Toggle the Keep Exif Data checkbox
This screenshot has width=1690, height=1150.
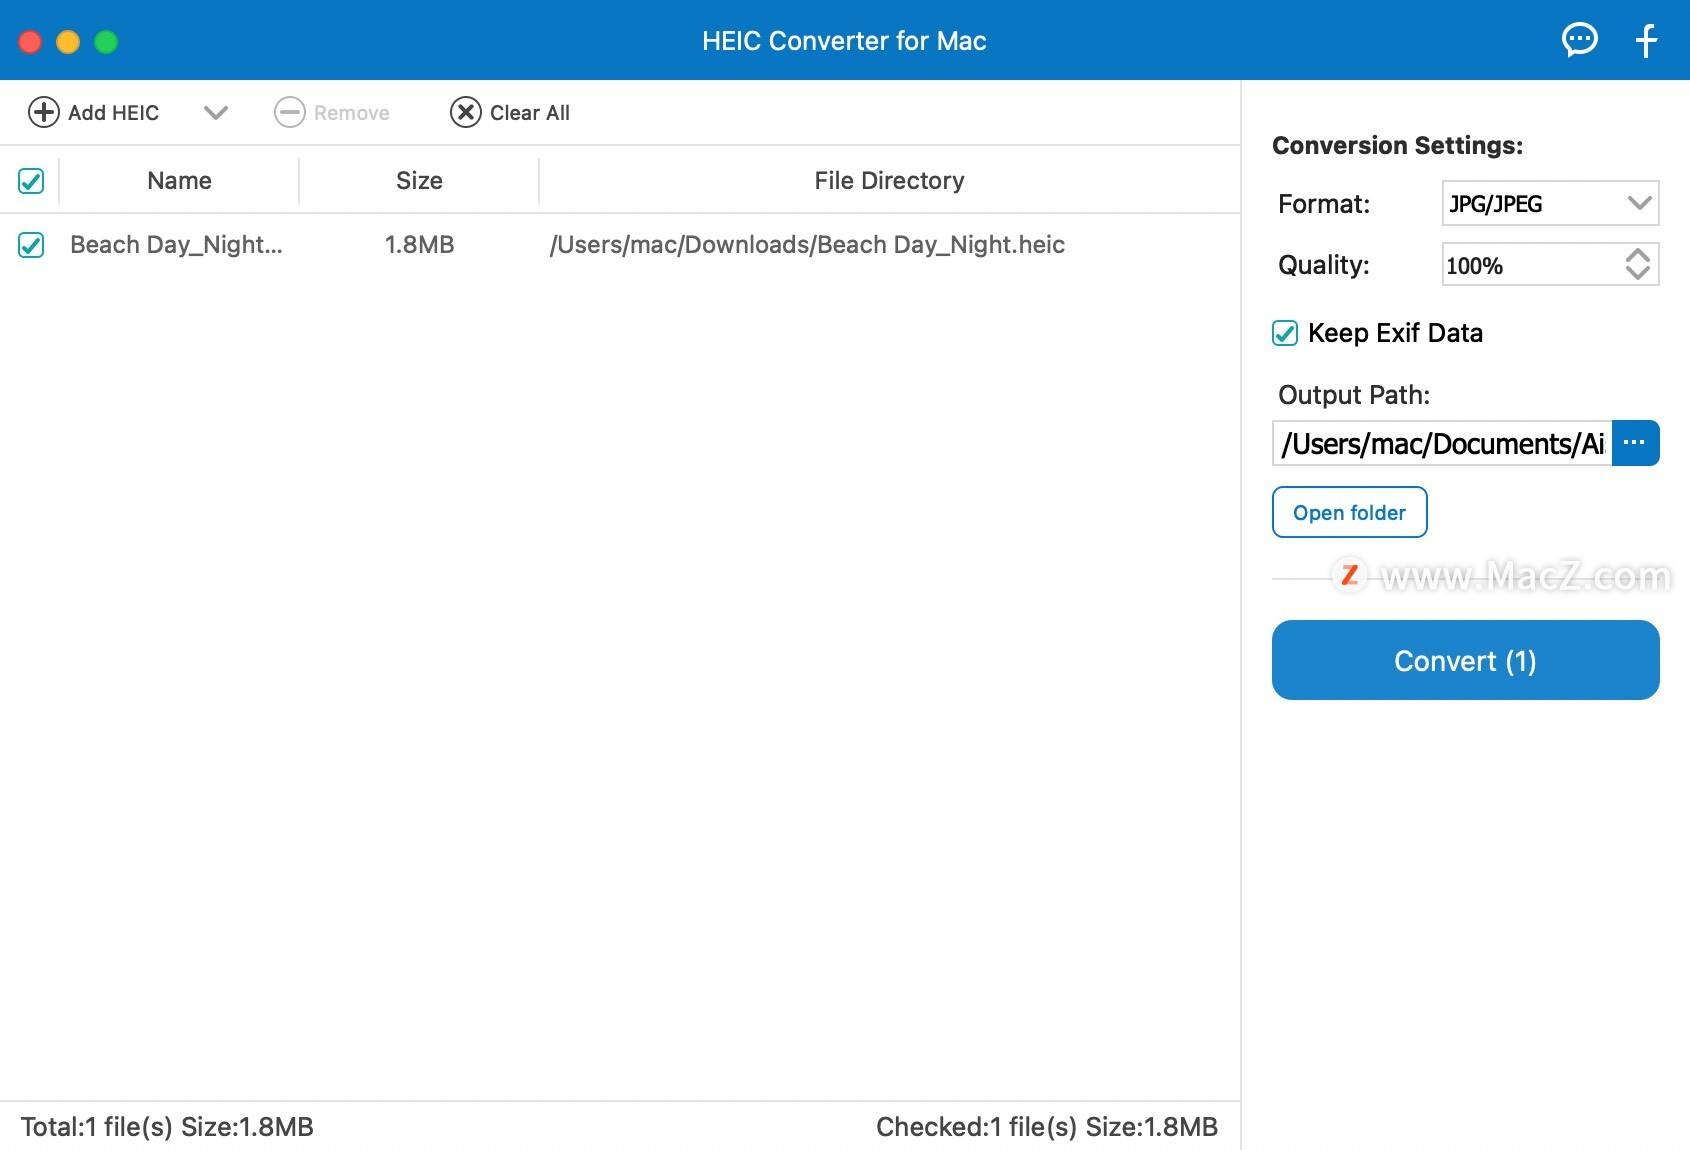1285,333
